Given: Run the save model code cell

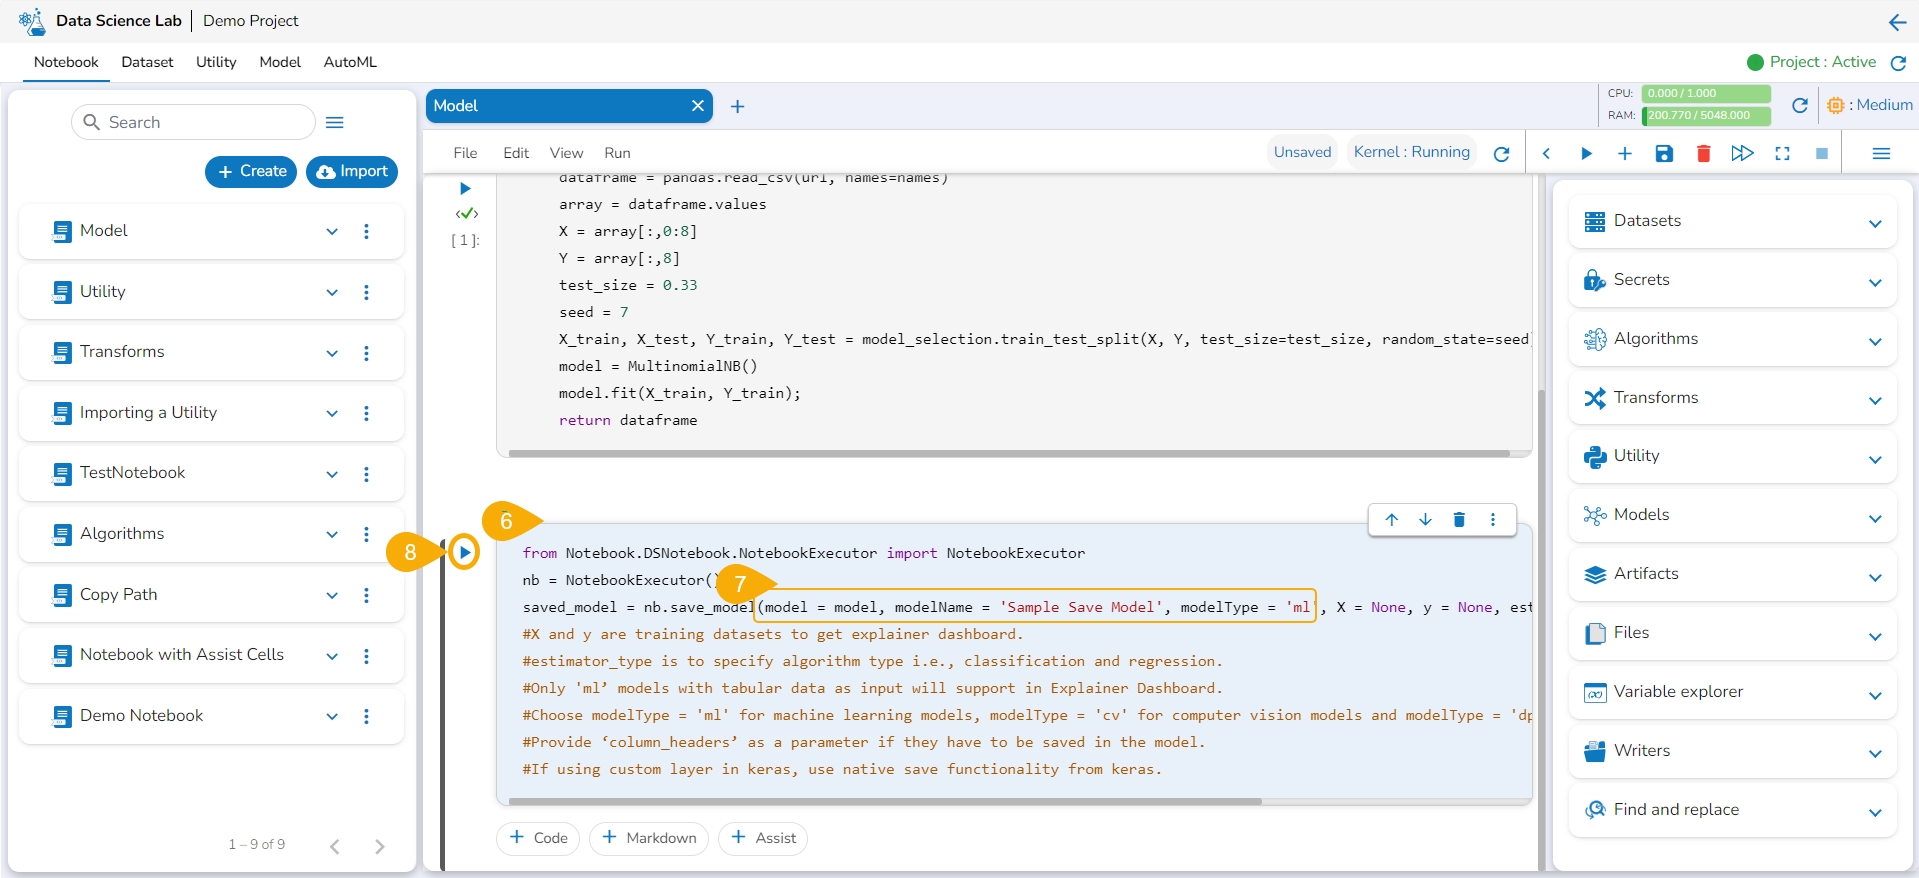Looking at the screenshot, I should (464, 552).
